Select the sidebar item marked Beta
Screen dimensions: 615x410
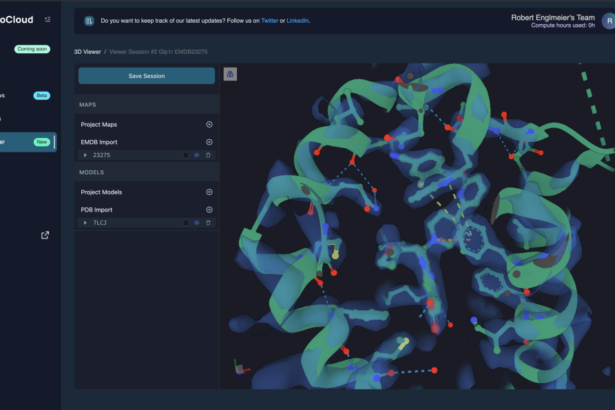tap(20, 96)
